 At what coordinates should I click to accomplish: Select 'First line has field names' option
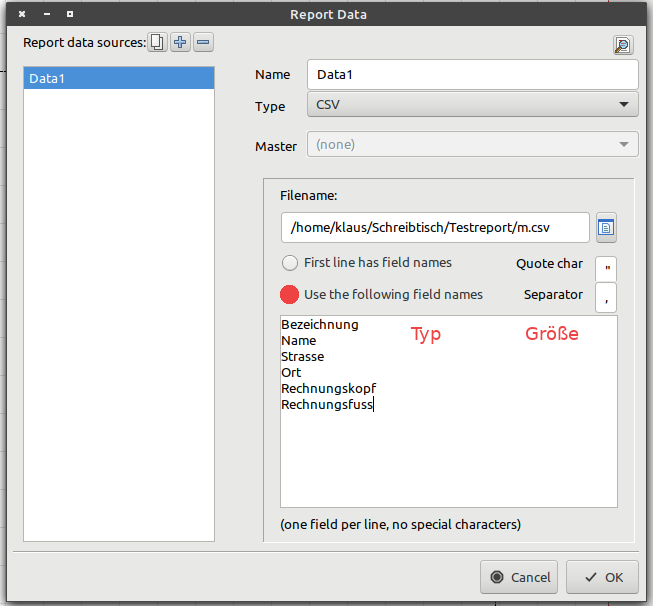tap(290, 263)
